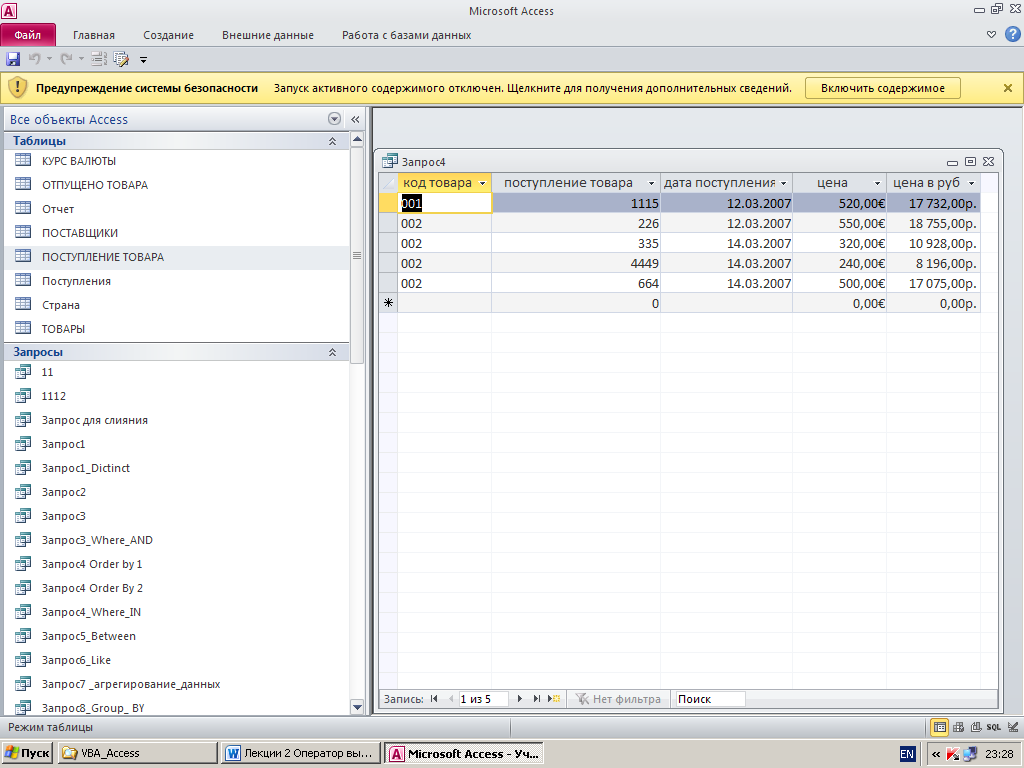This screenshot has width=1024, height=768.
Task: Select the Запрос6_Like query
Action: point(76,660)
